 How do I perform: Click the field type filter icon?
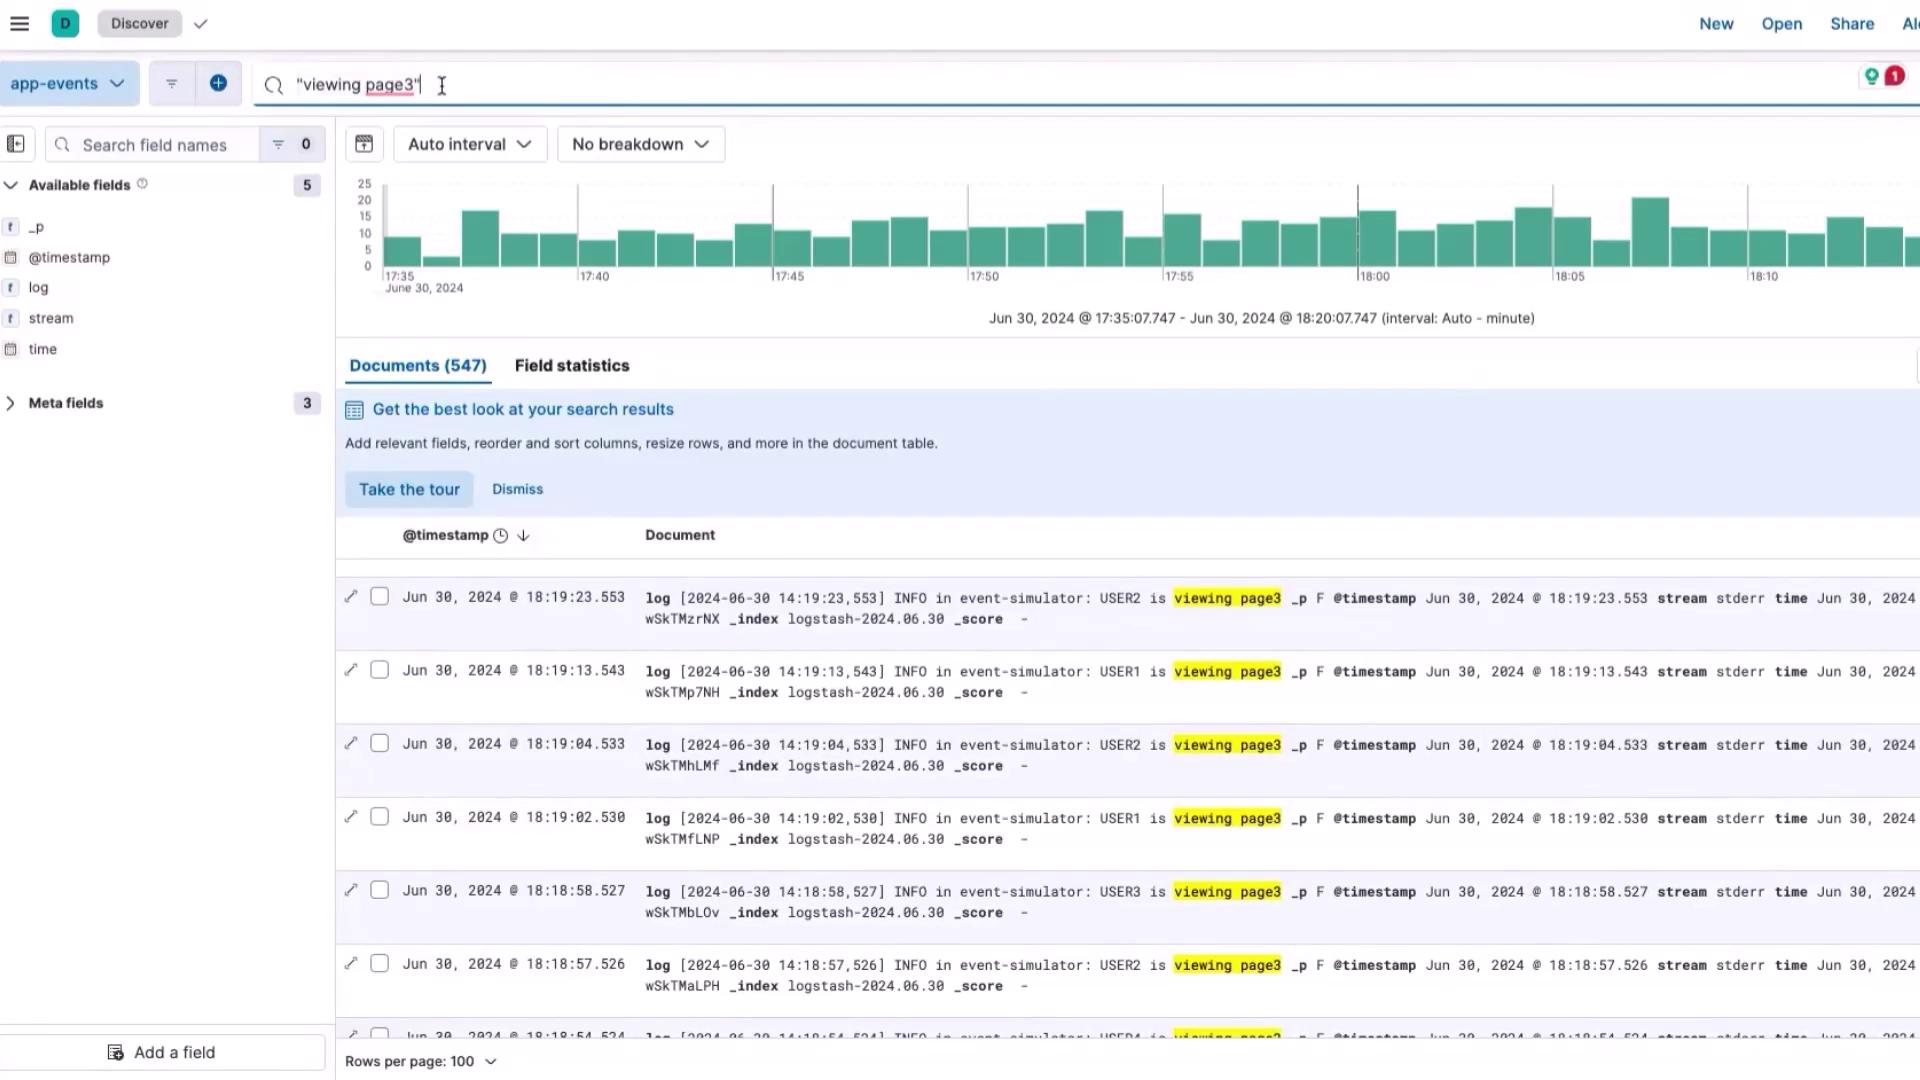278,144
